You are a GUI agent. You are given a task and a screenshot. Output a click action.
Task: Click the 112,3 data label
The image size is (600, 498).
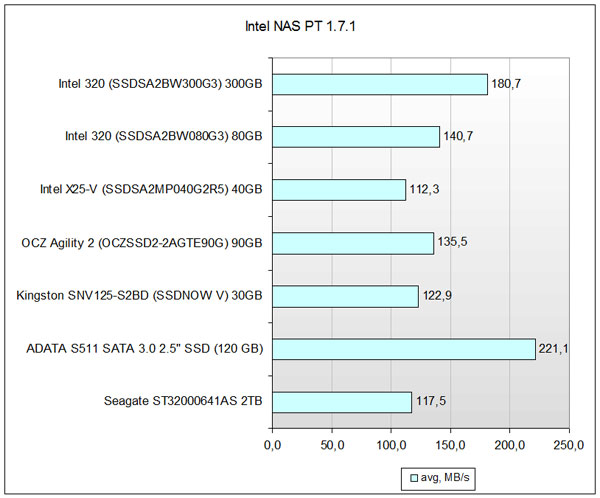coord(424,189)
